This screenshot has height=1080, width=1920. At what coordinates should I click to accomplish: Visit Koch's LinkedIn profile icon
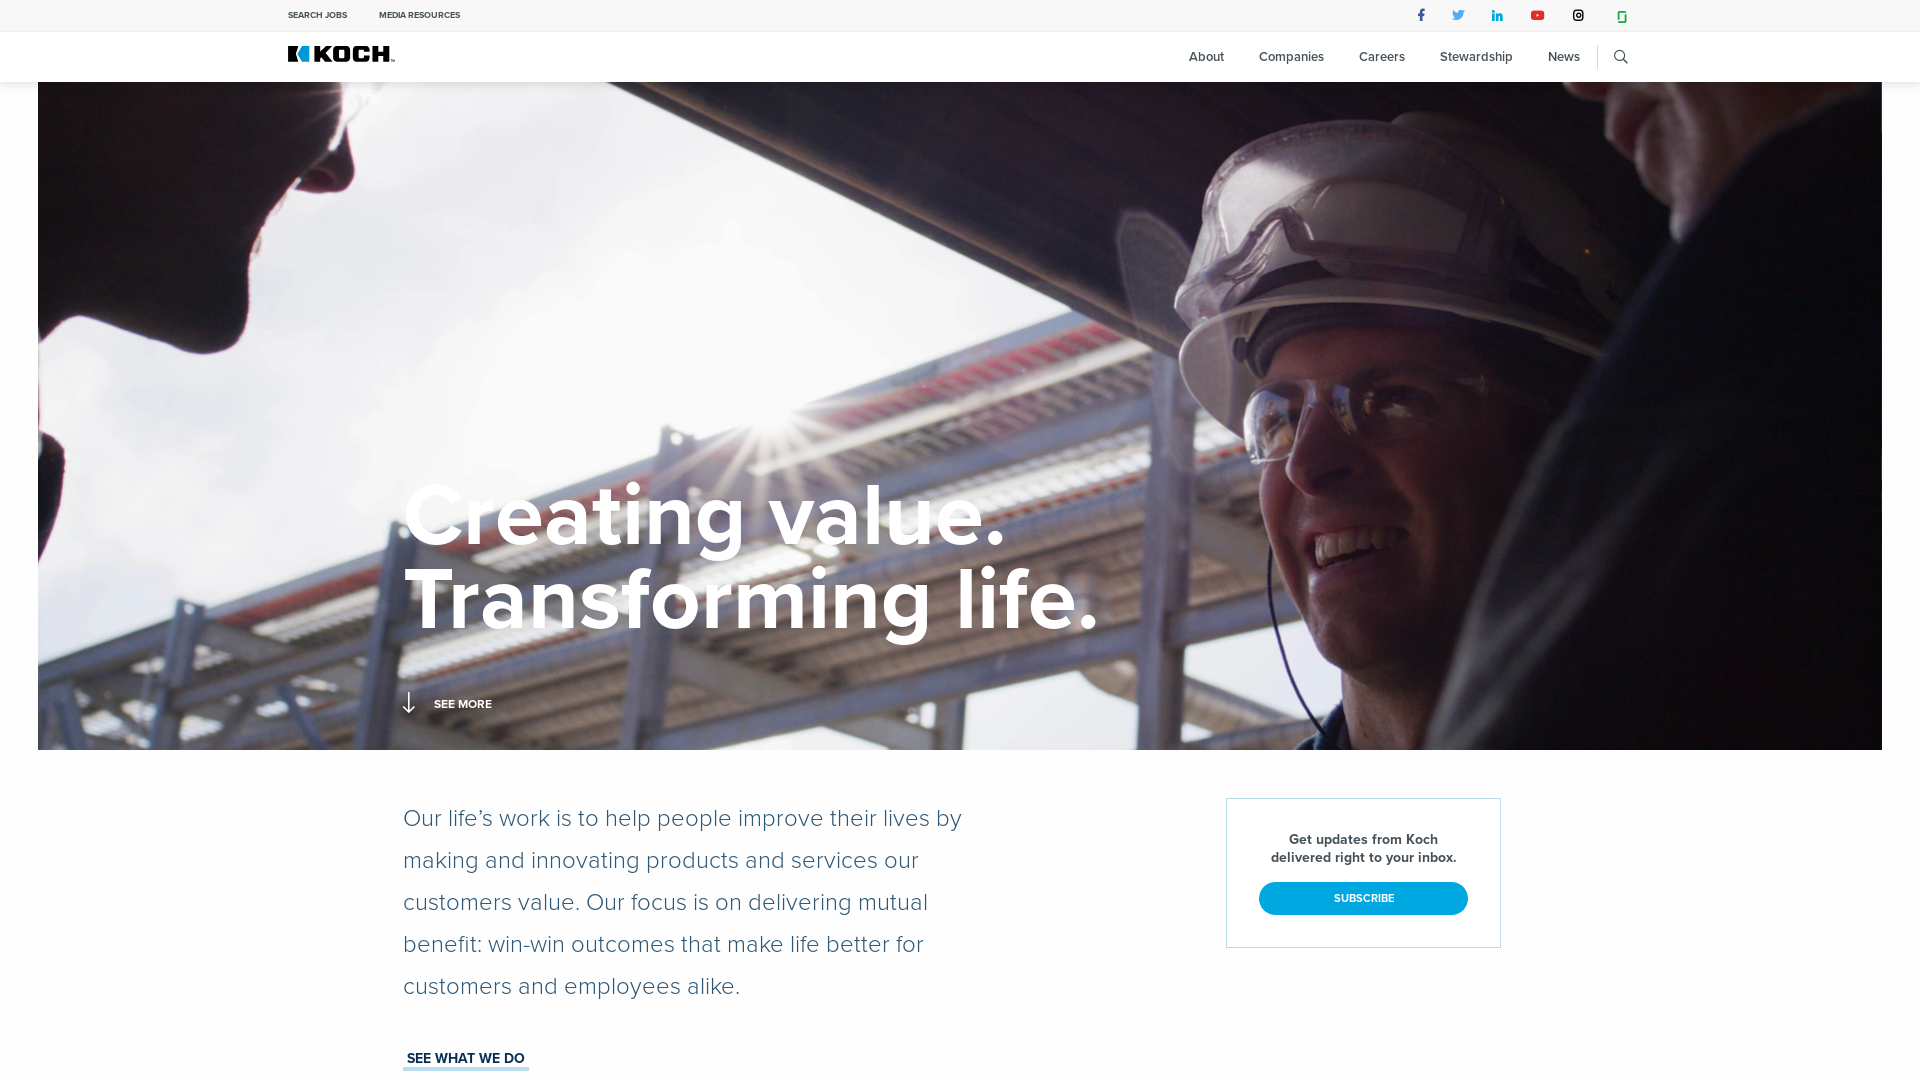pyautogui.click(x=1497, y=15)
